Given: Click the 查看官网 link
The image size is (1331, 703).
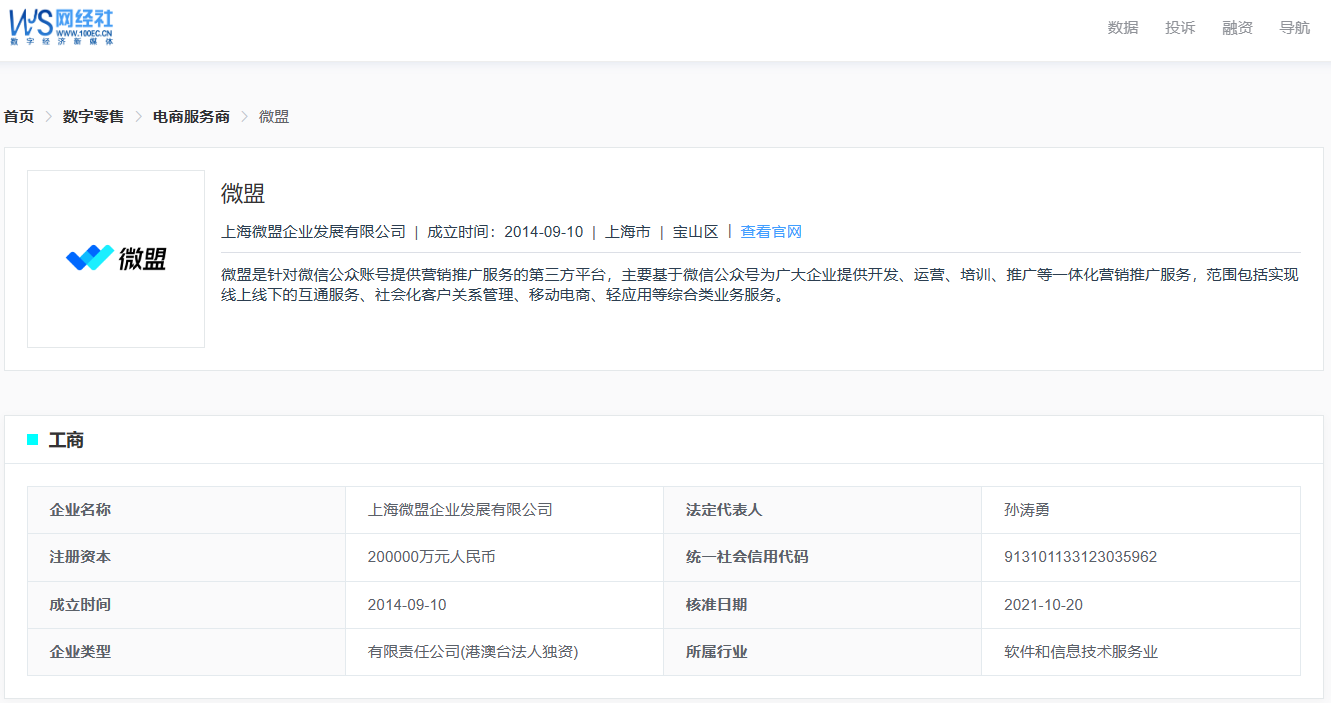Looking at the screenshot, I should (771, 232).
